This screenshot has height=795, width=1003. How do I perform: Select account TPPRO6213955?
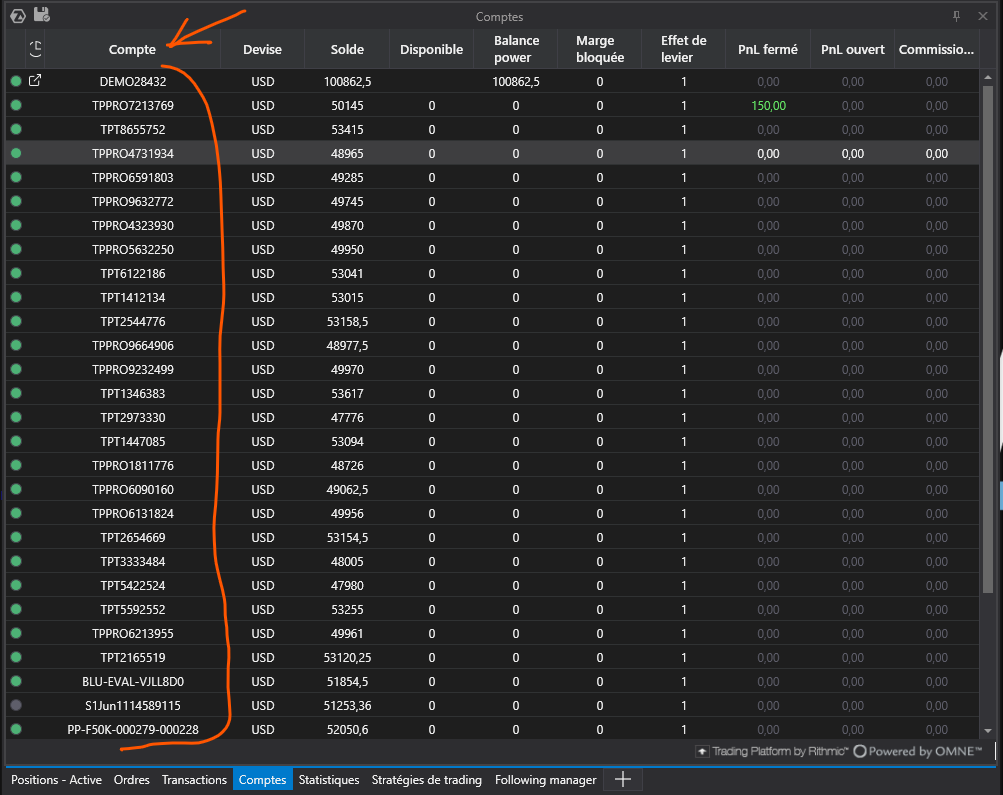click(493, 633)
